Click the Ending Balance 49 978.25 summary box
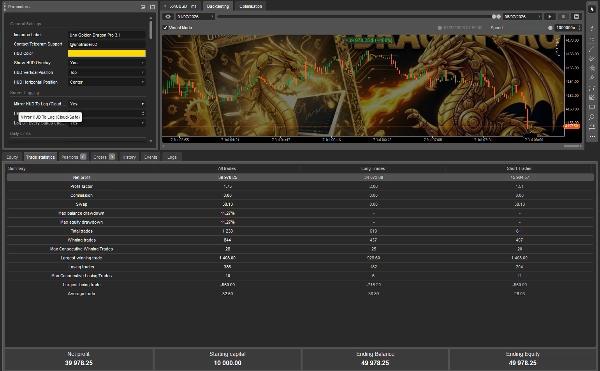600x371 pixels. click(x=375, y=359)
